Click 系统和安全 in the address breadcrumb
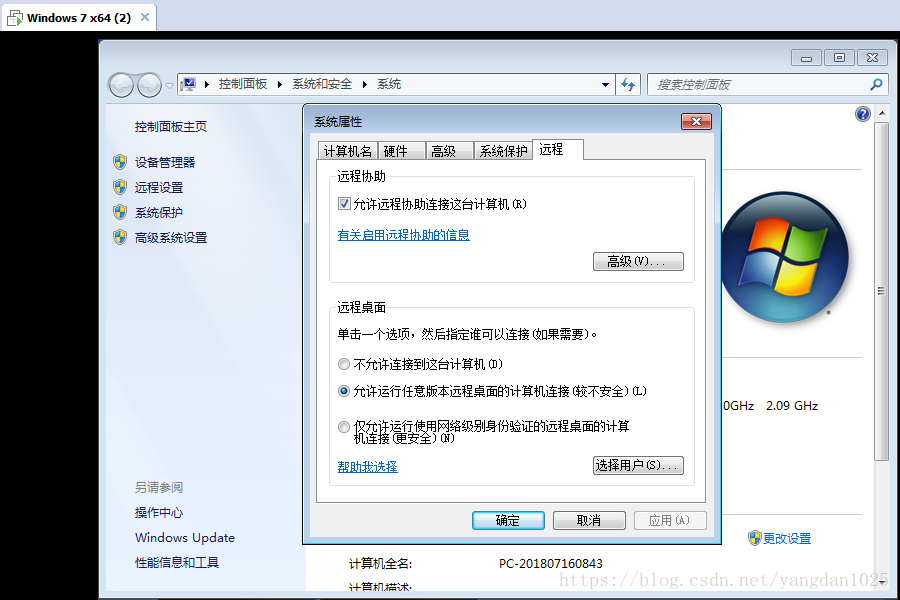This screenshot has height=600, width=900. click(x=322, y=84)
